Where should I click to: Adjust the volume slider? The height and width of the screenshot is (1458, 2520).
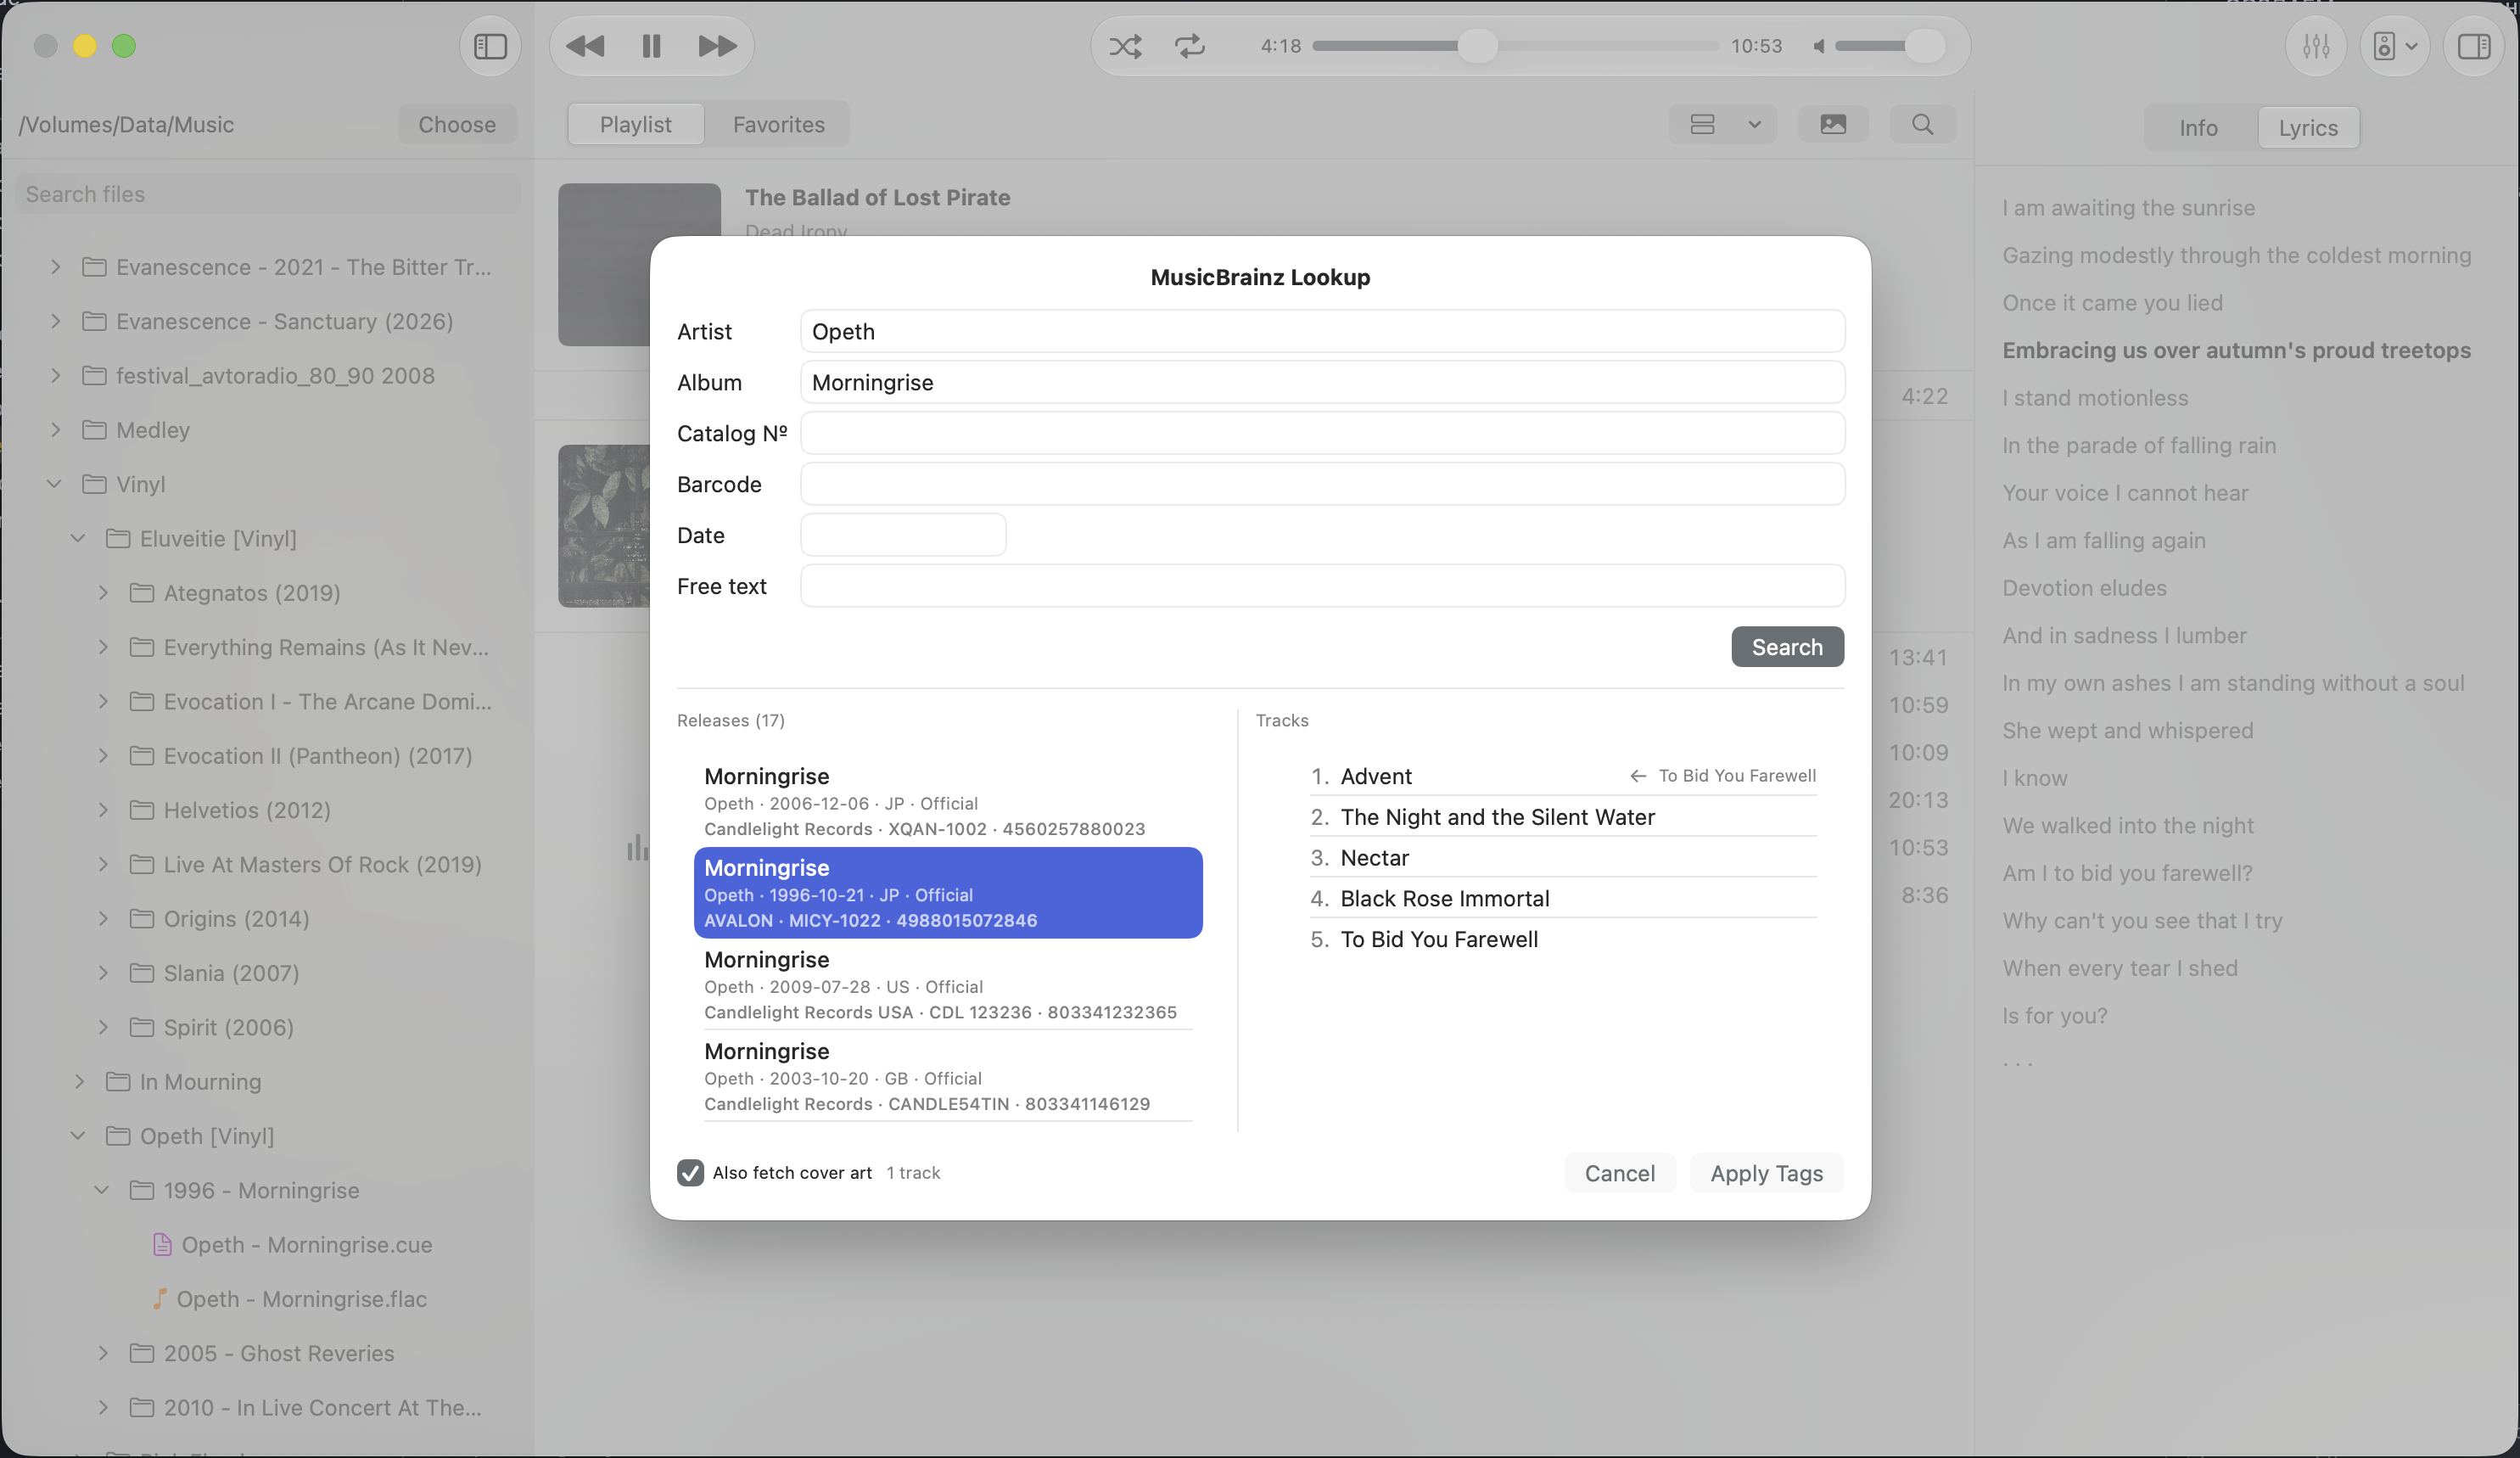point(1889,46)
